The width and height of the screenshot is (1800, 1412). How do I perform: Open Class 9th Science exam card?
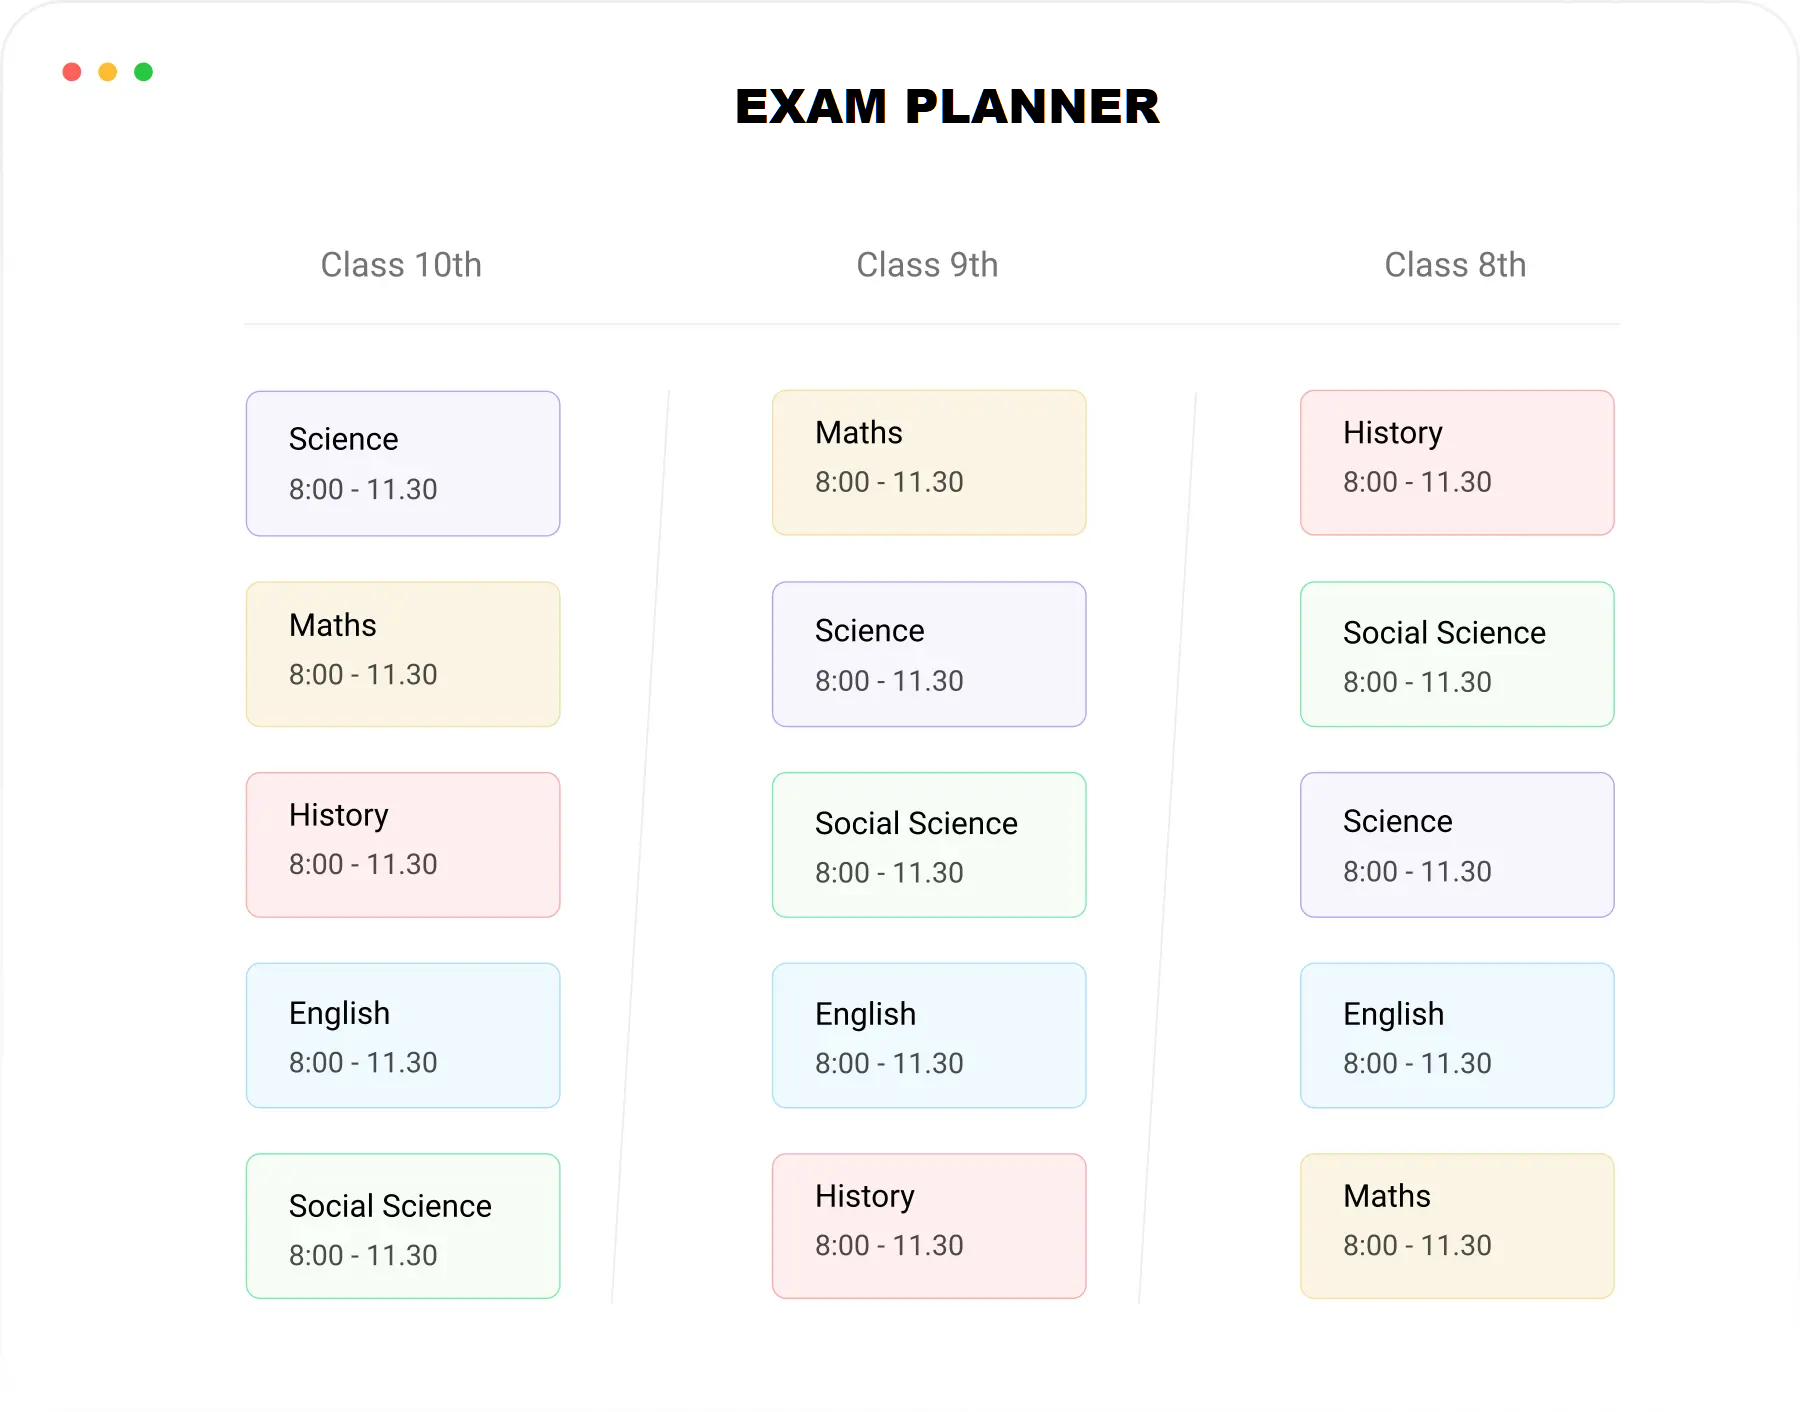pos(929,654)
